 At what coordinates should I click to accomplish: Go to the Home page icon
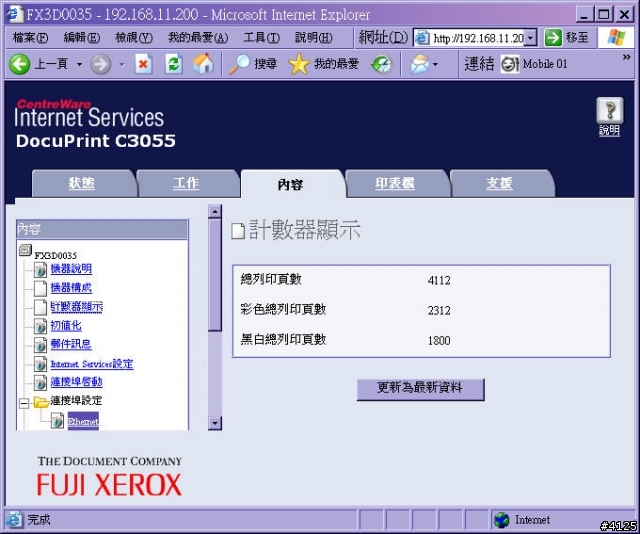tap(203, 64)
